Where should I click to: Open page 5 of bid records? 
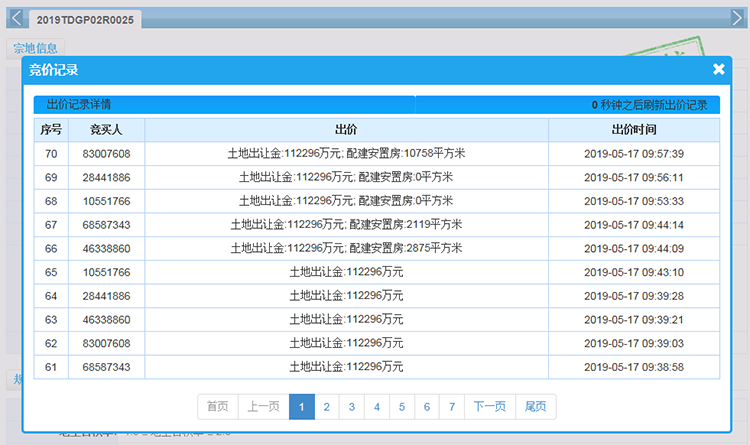coord(402,407)
